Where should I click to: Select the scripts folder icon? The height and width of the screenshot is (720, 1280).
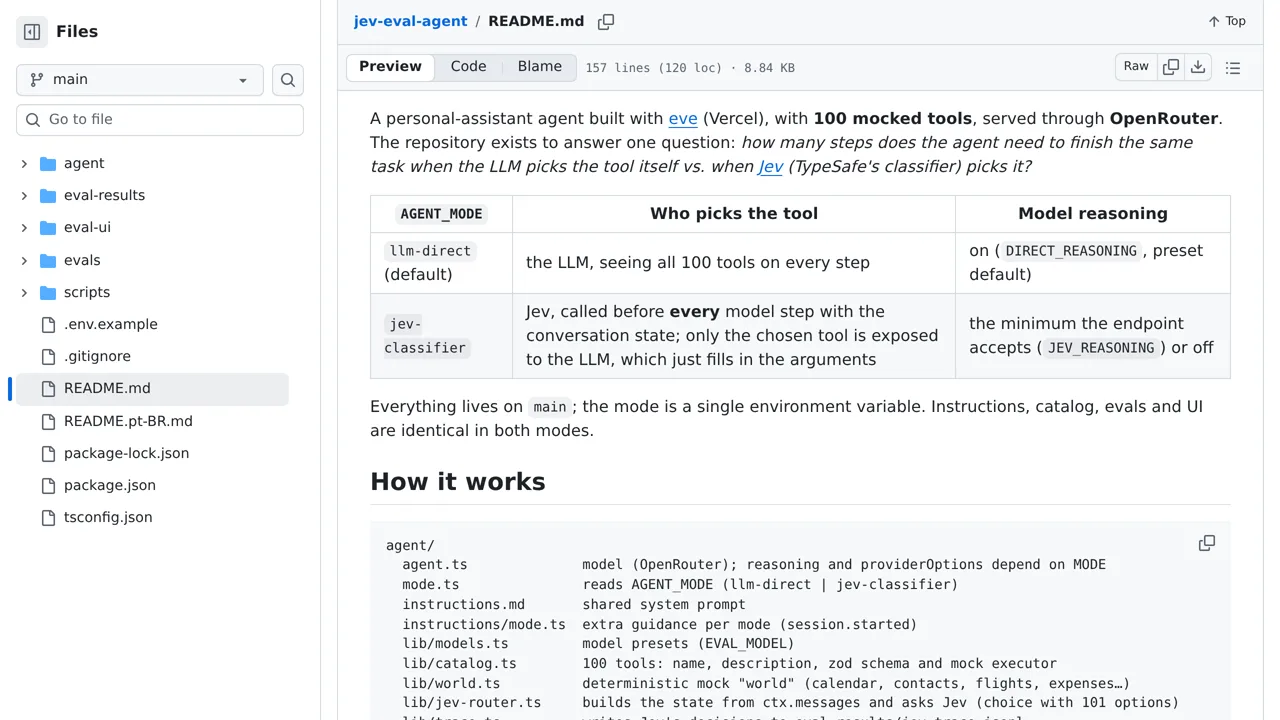tap(48, 293)
